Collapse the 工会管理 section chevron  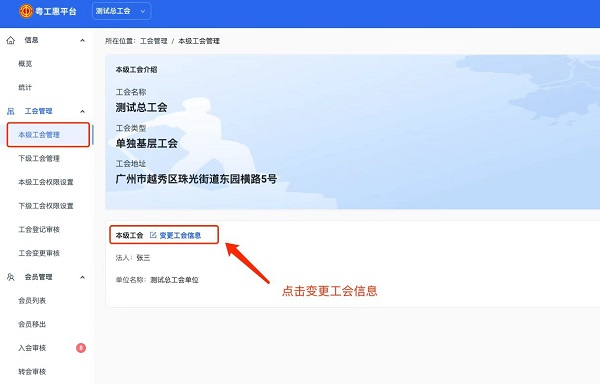pyautogui.click(x=82, y=111)
